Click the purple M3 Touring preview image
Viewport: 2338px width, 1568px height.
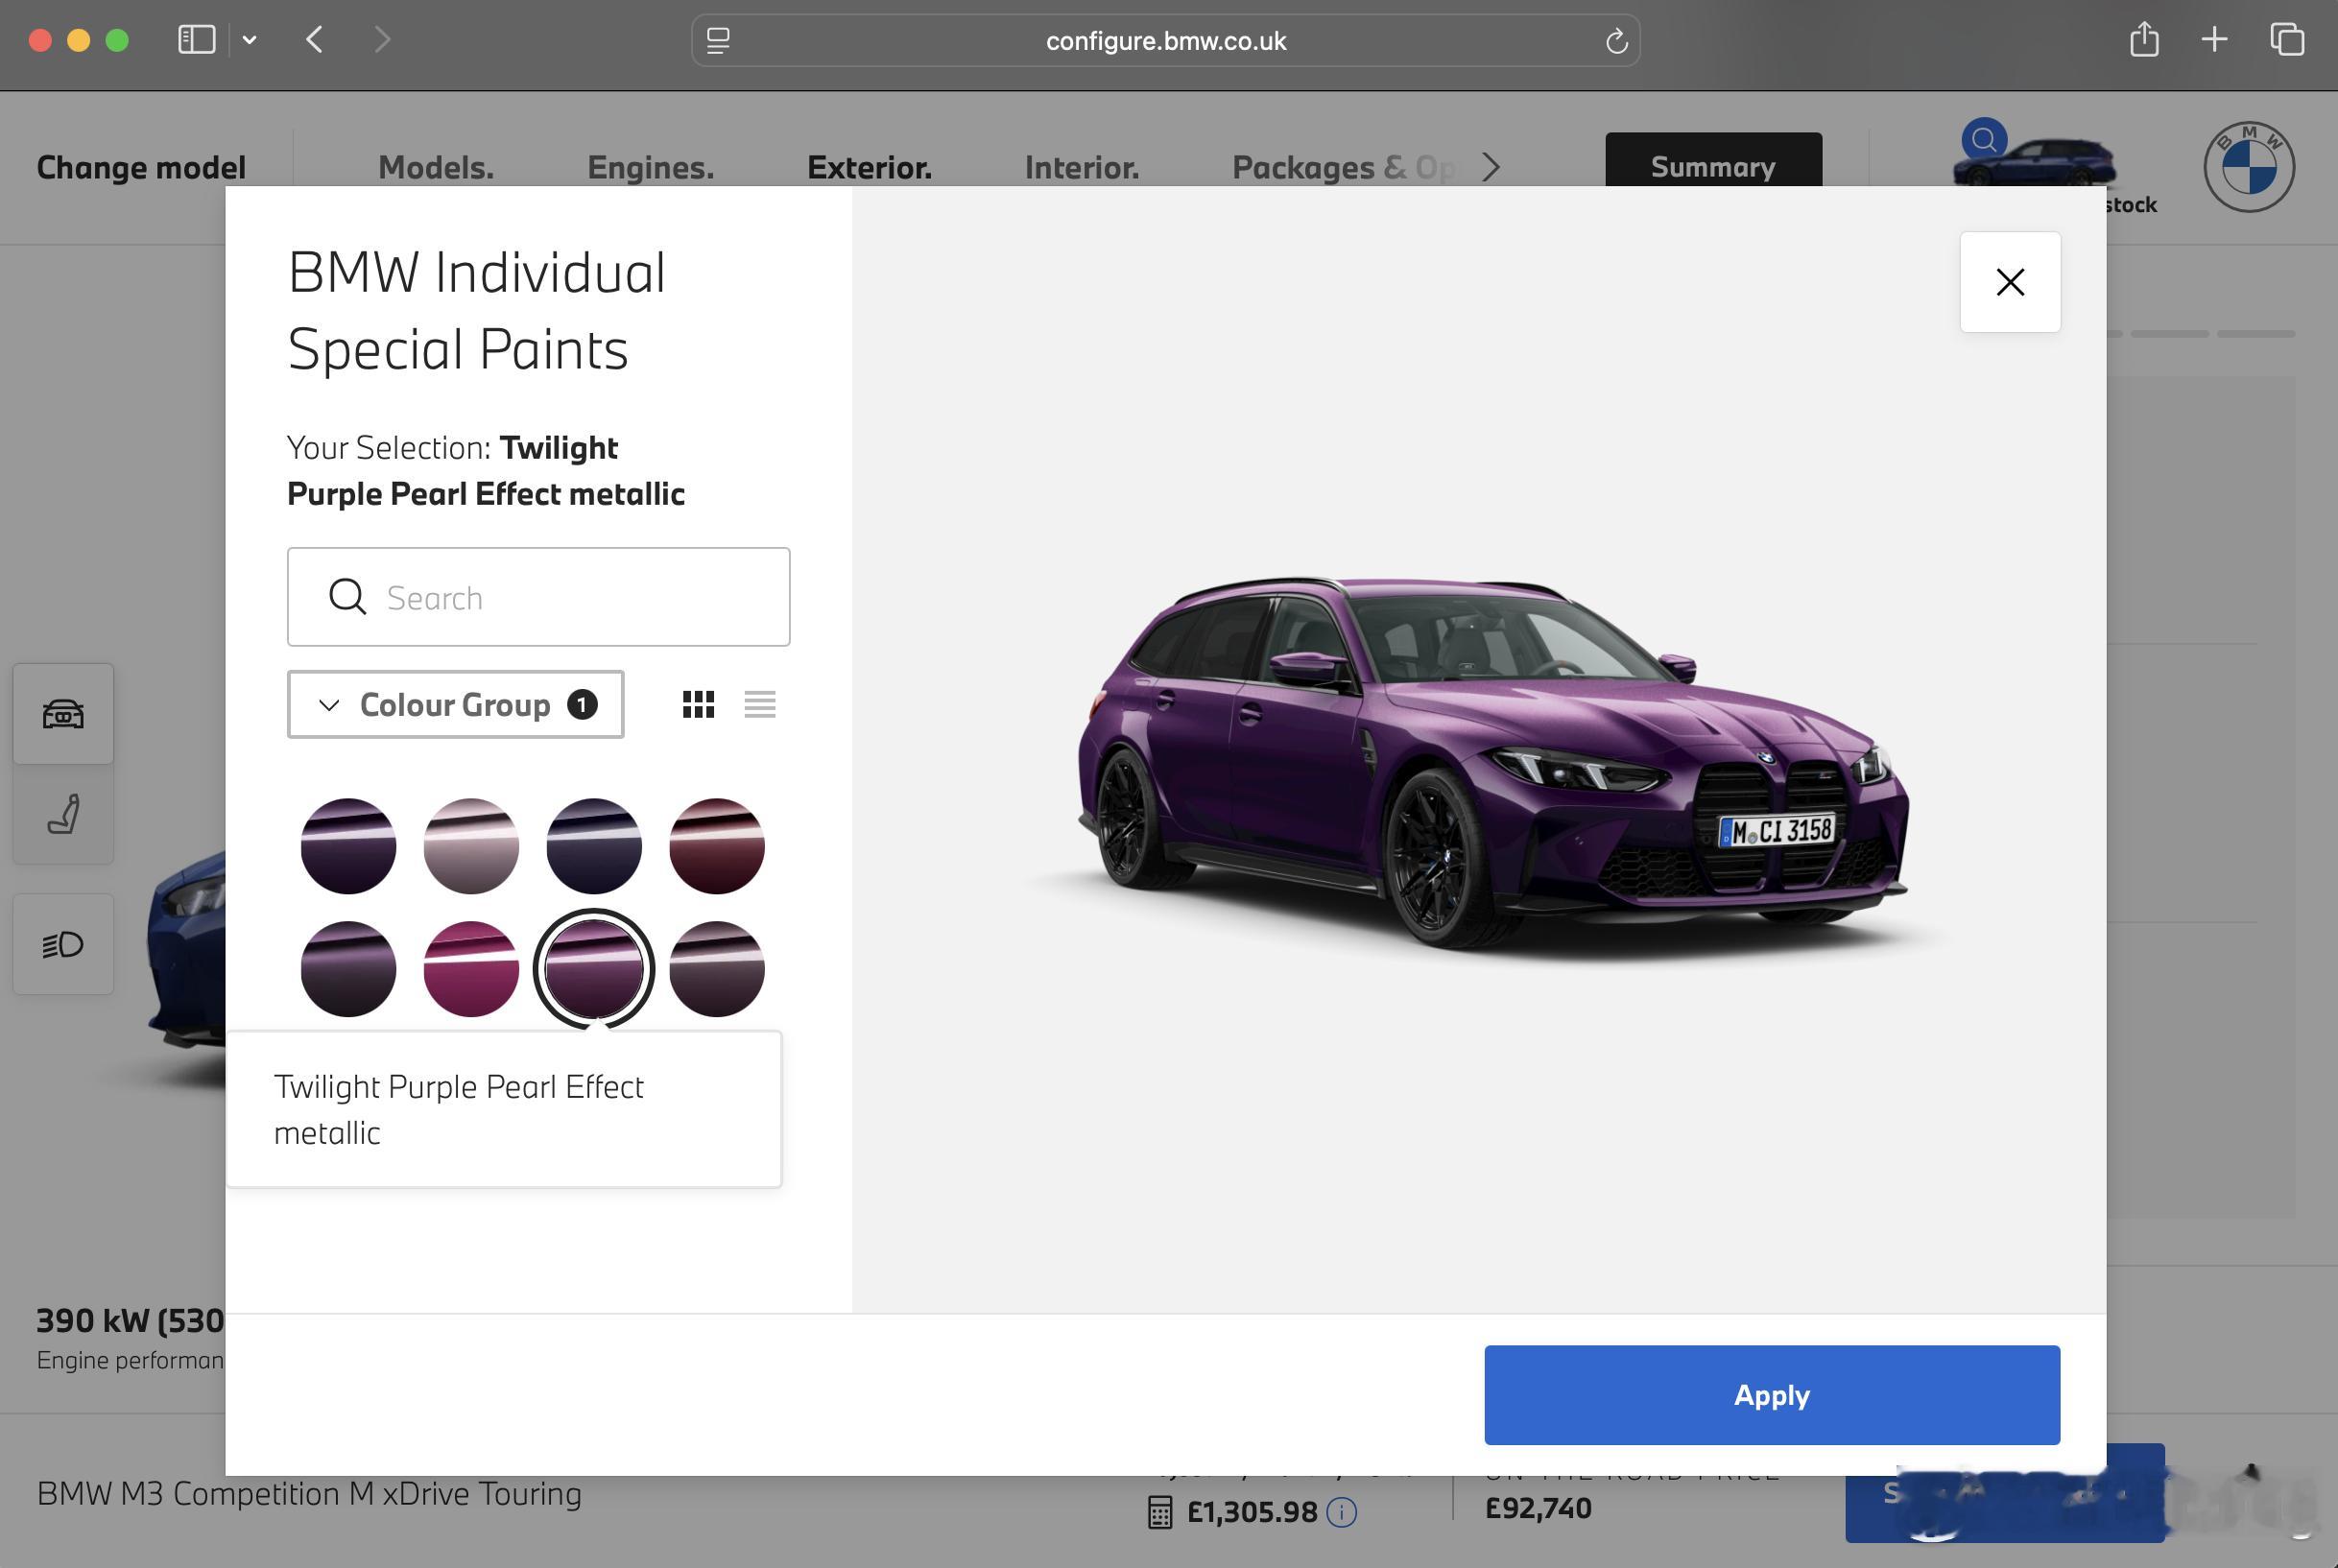click(1492, 770)
